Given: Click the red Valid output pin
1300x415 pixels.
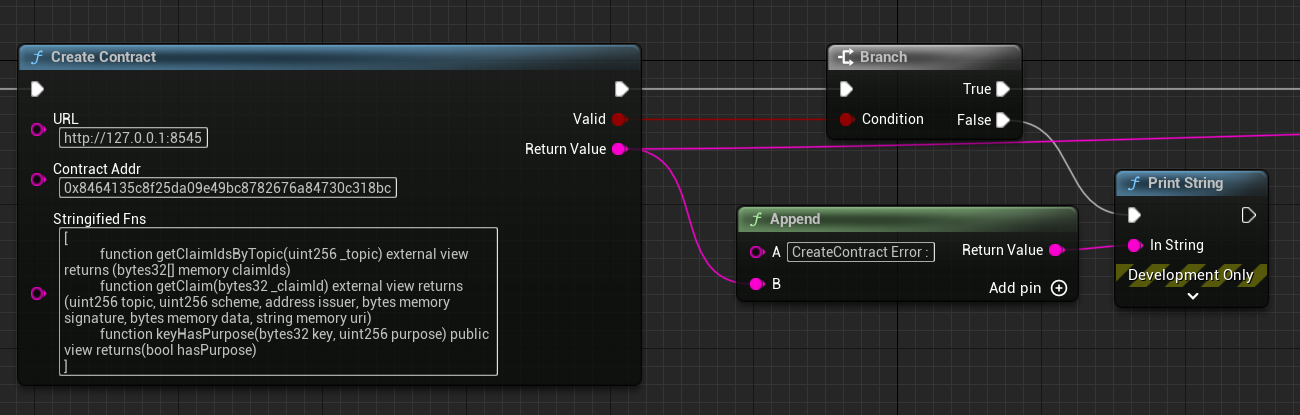Looking at the screenshot, I should 618,119.
